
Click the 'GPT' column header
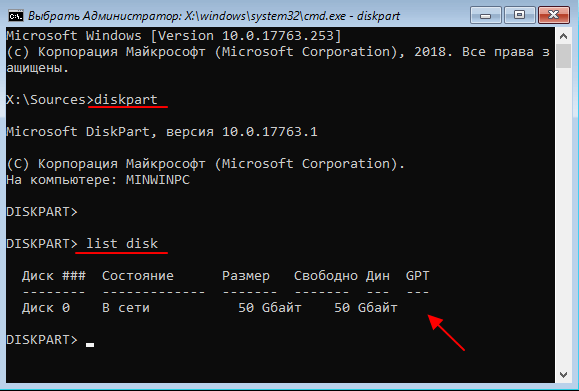pyautogui.click(x=417, y=276)
